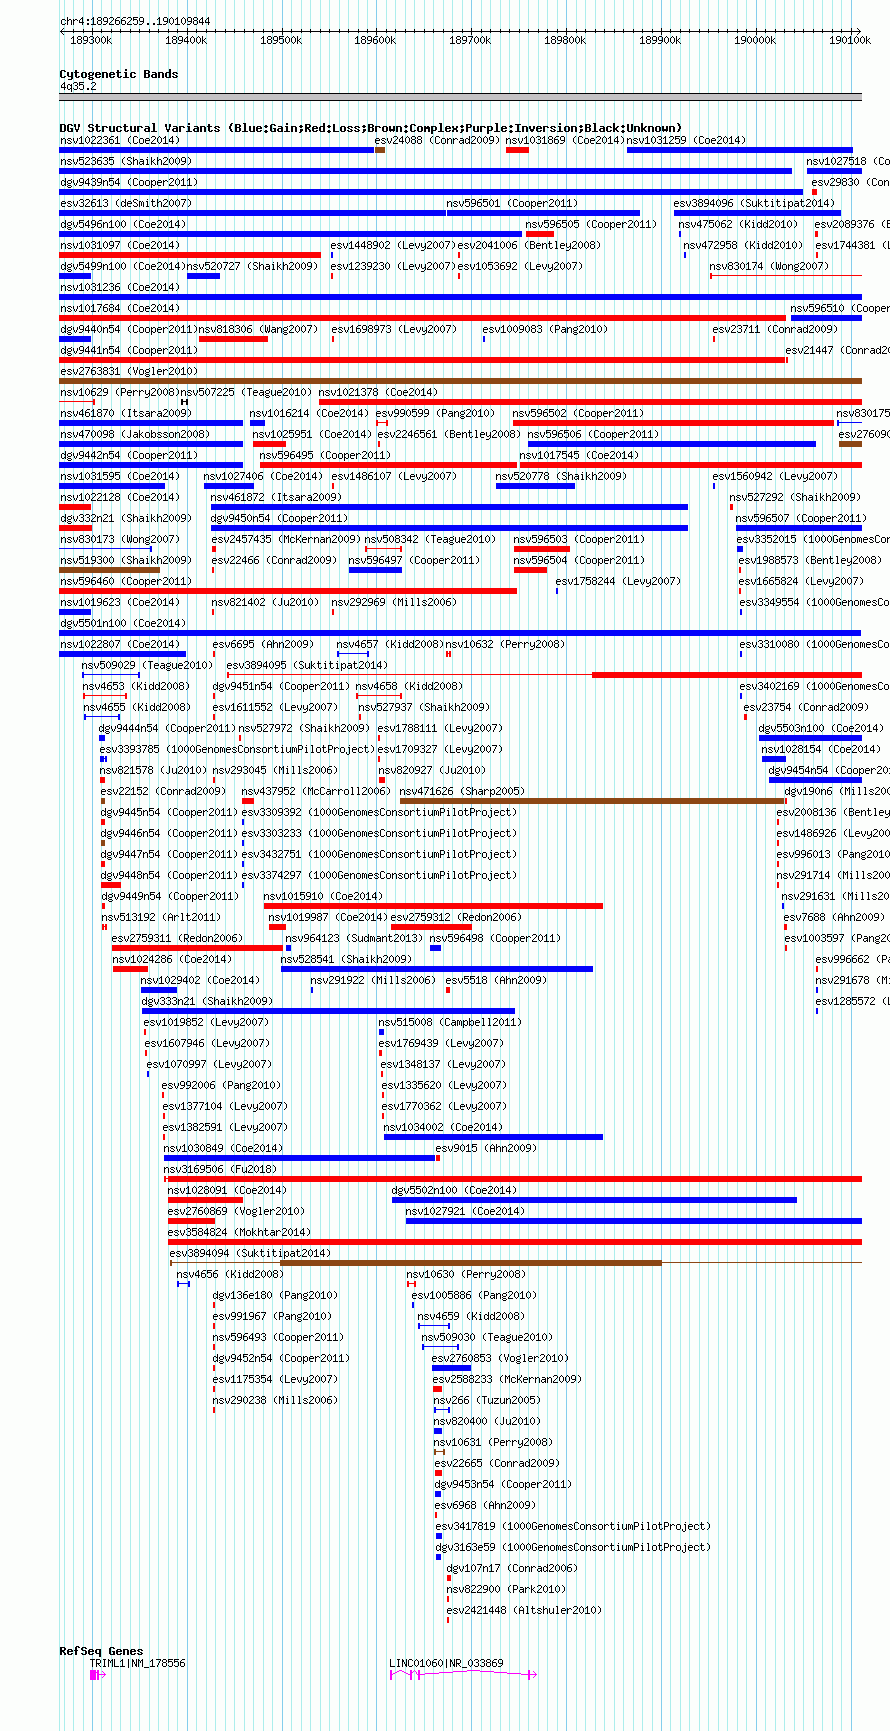
Task: Select variant nsv507225 (Teague2010) label
Action: pos(246,392)
